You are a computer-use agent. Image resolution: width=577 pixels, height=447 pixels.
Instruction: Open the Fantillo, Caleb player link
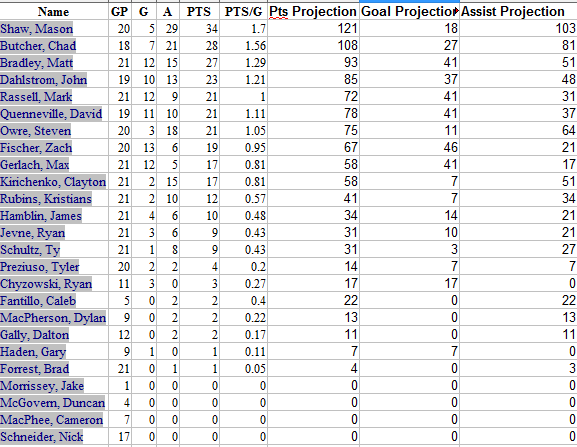tap(38, 301)
